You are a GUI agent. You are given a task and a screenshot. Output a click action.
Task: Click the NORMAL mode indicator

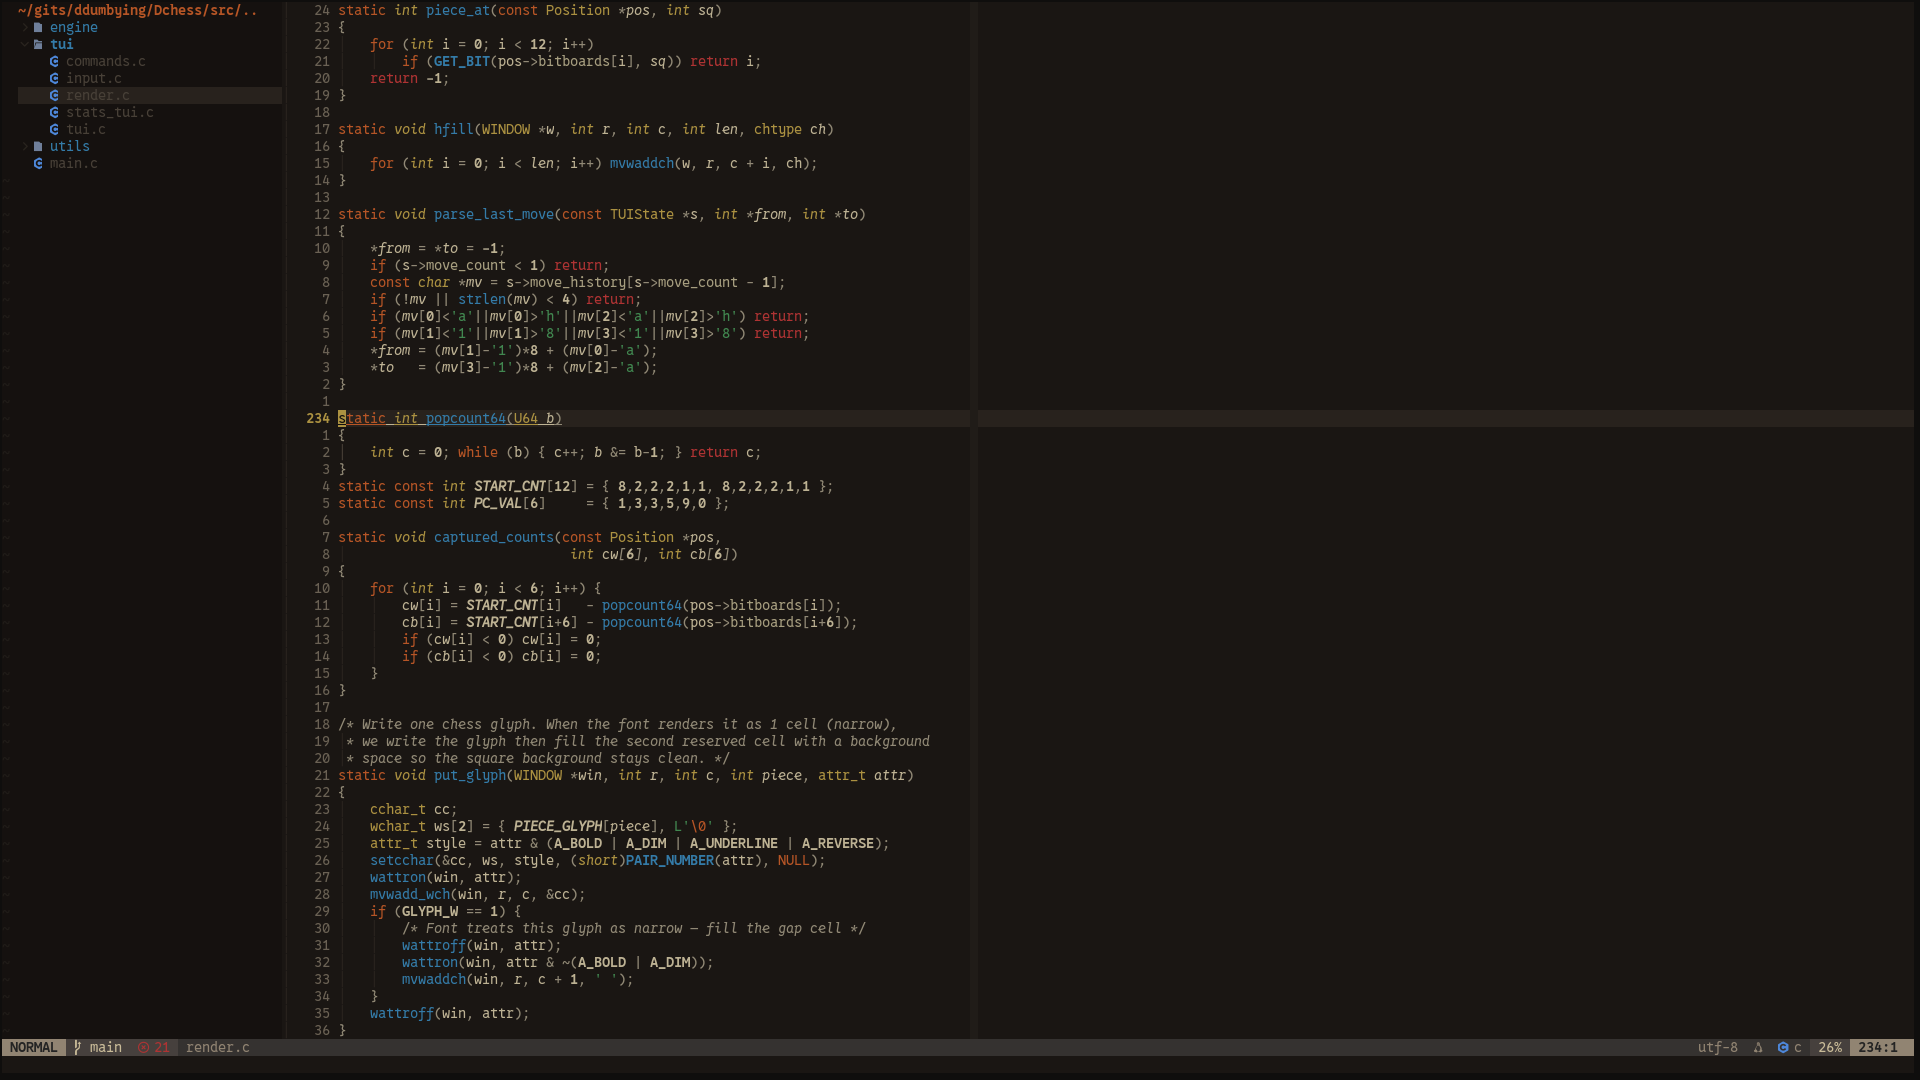tap(34, 1047)
